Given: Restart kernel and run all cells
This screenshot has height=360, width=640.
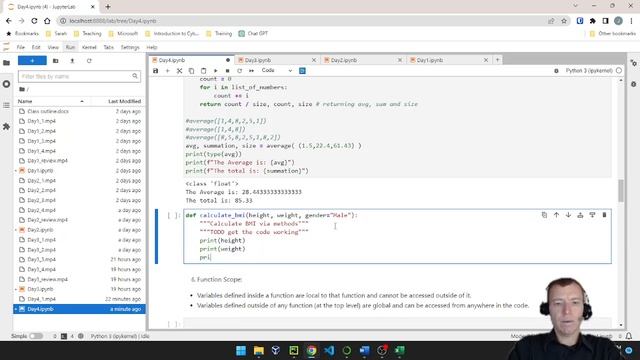Looking at the screenshot, I should click(x=251, y=71).
